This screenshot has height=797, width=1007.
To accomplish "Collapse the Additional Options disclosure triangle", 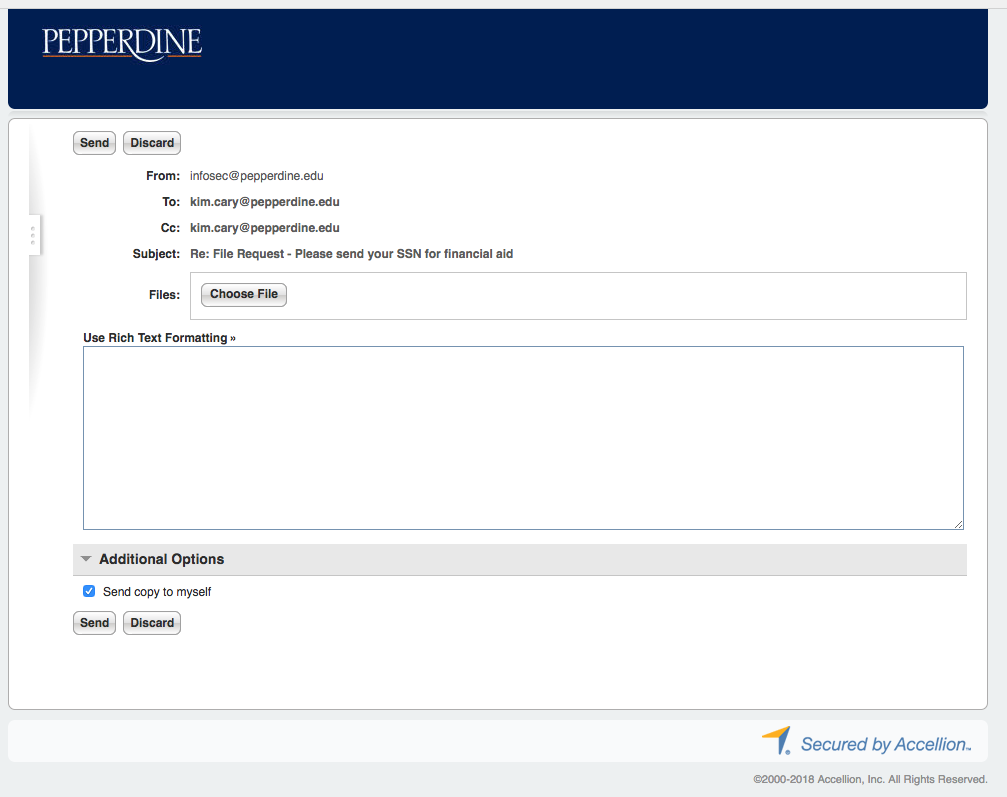I will 86,559.
